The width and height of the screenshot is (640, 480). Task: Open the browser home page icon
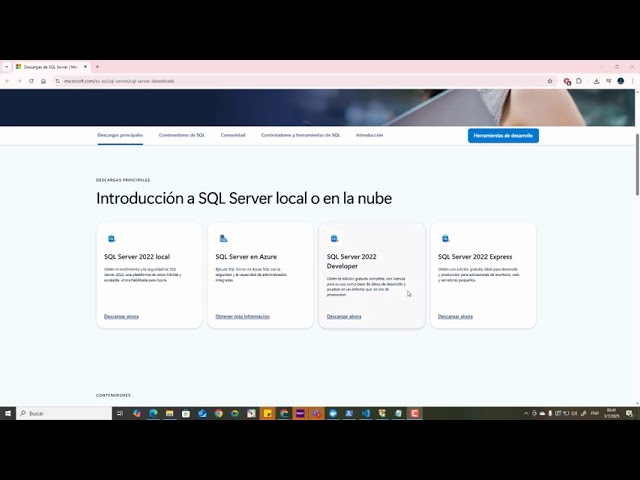point(43,81)
